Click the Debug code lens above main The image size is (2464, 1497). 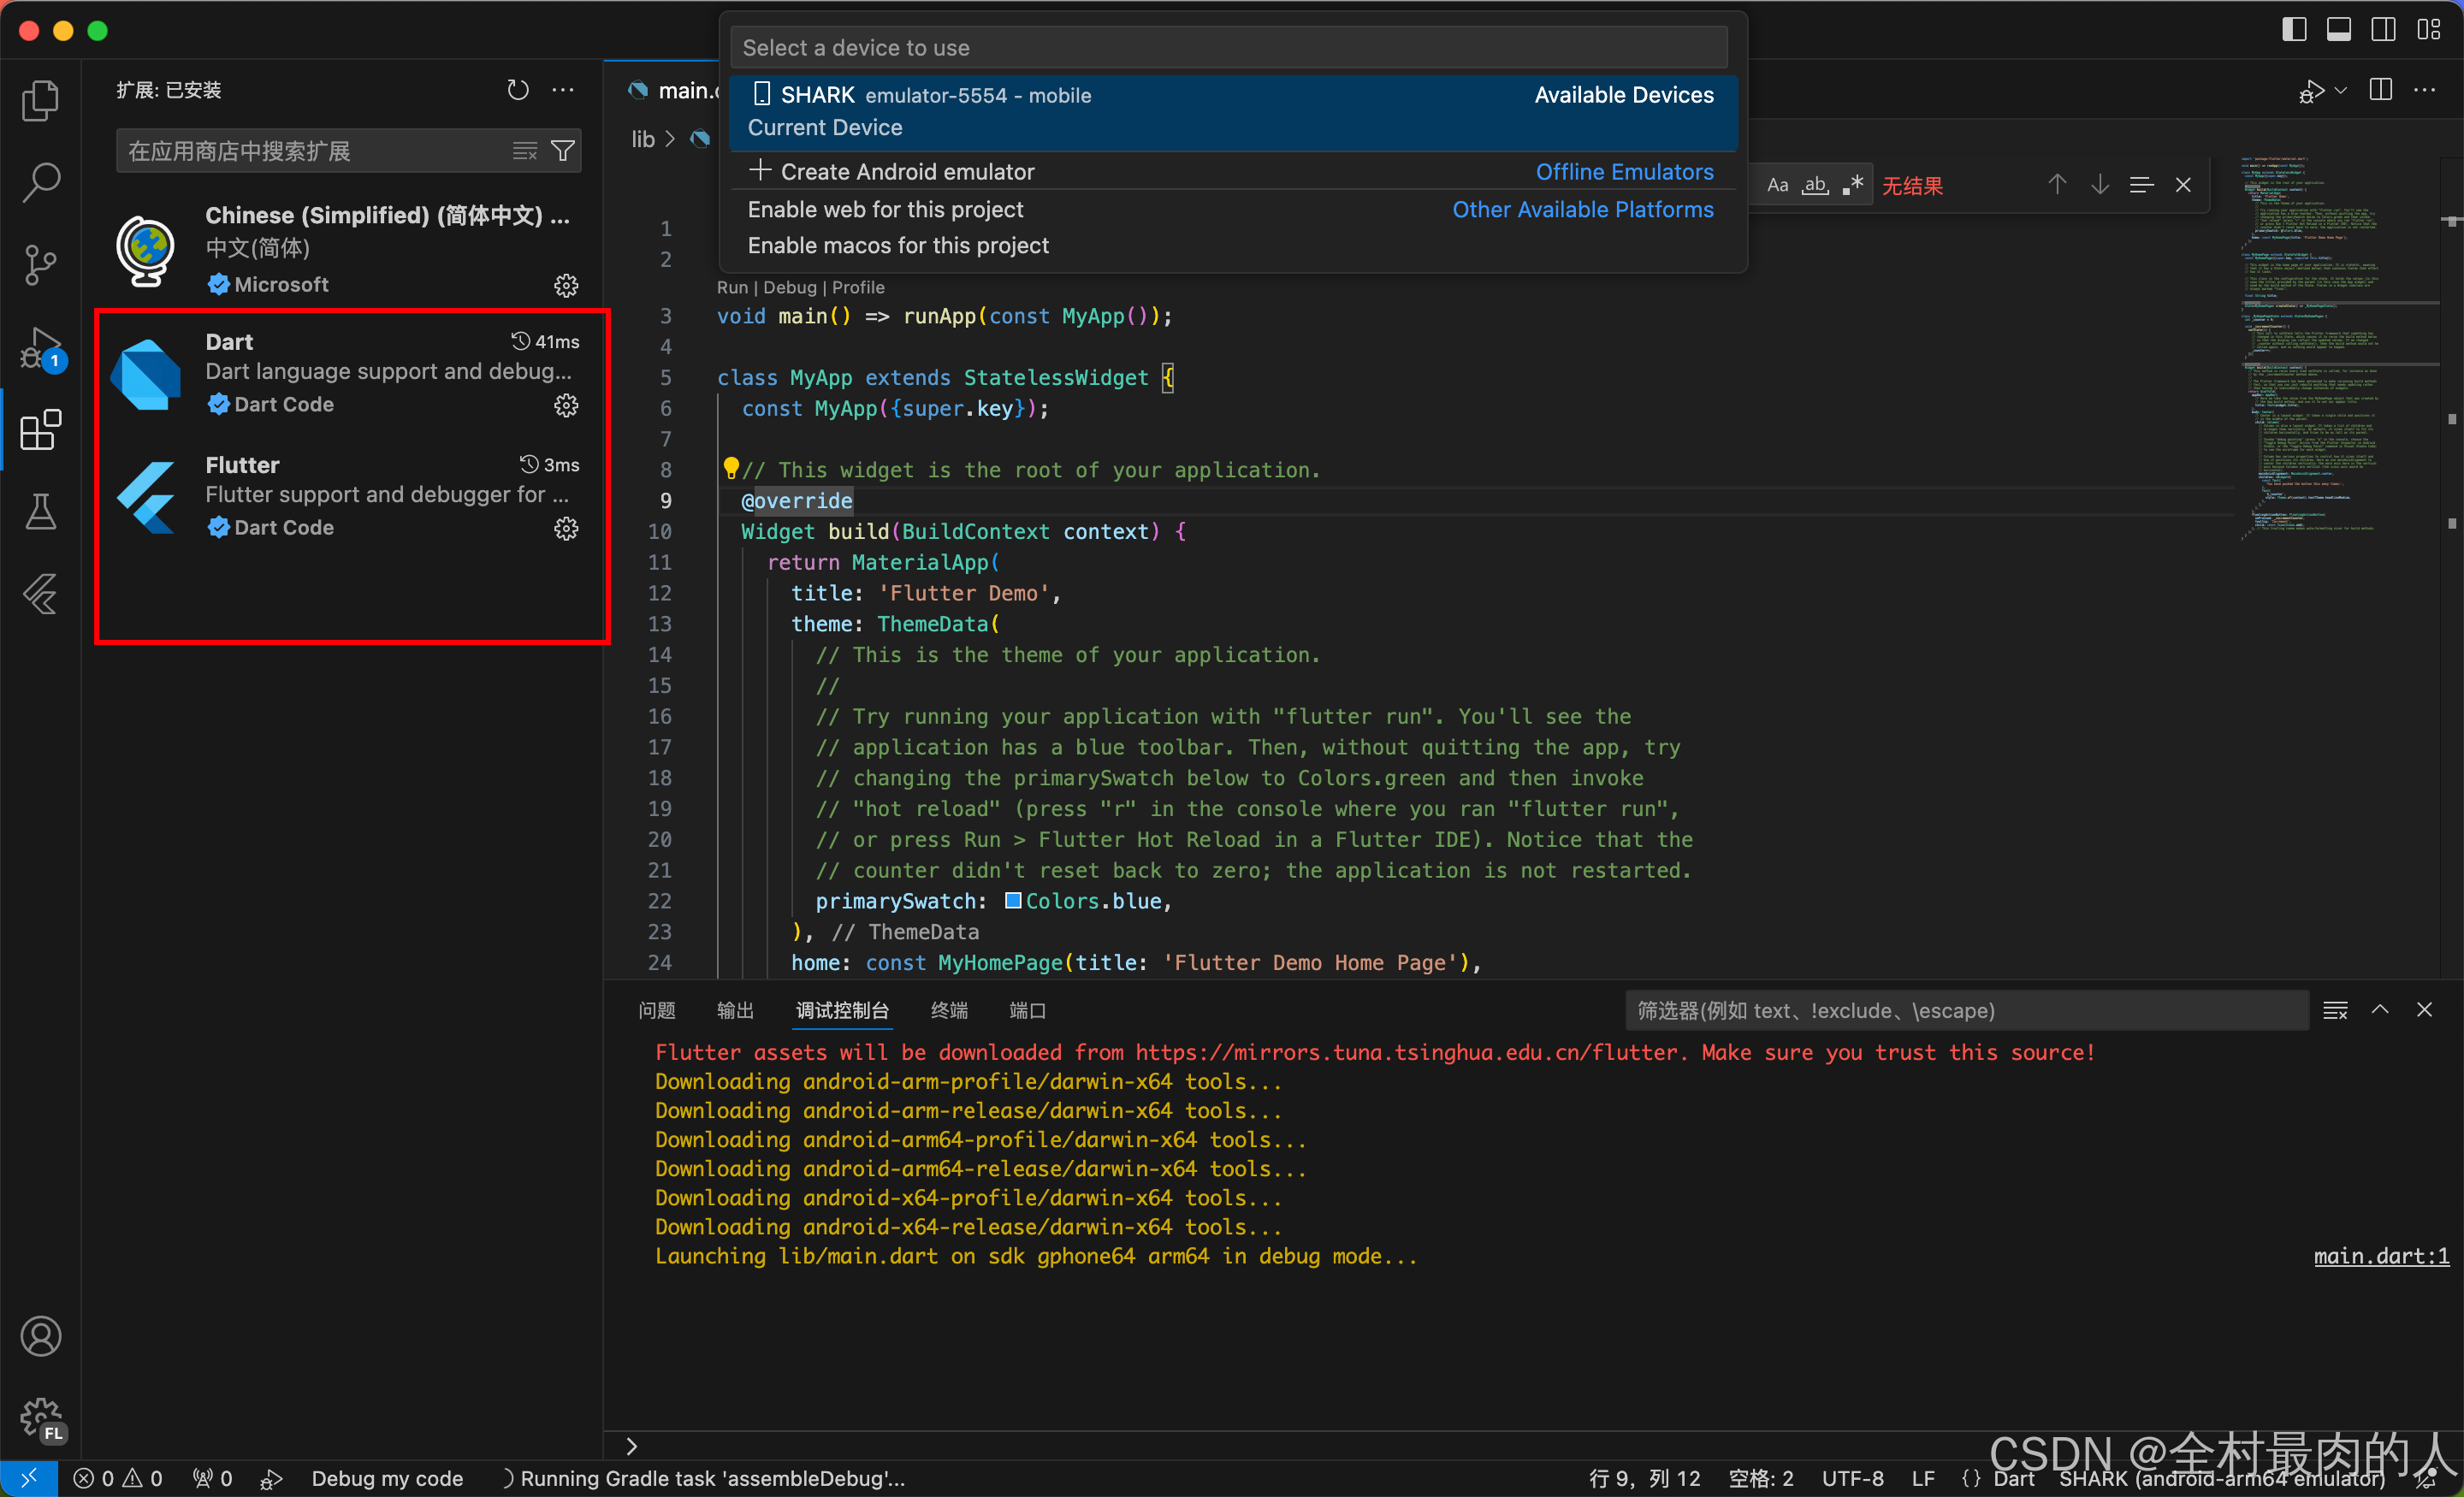pos(789,287)
